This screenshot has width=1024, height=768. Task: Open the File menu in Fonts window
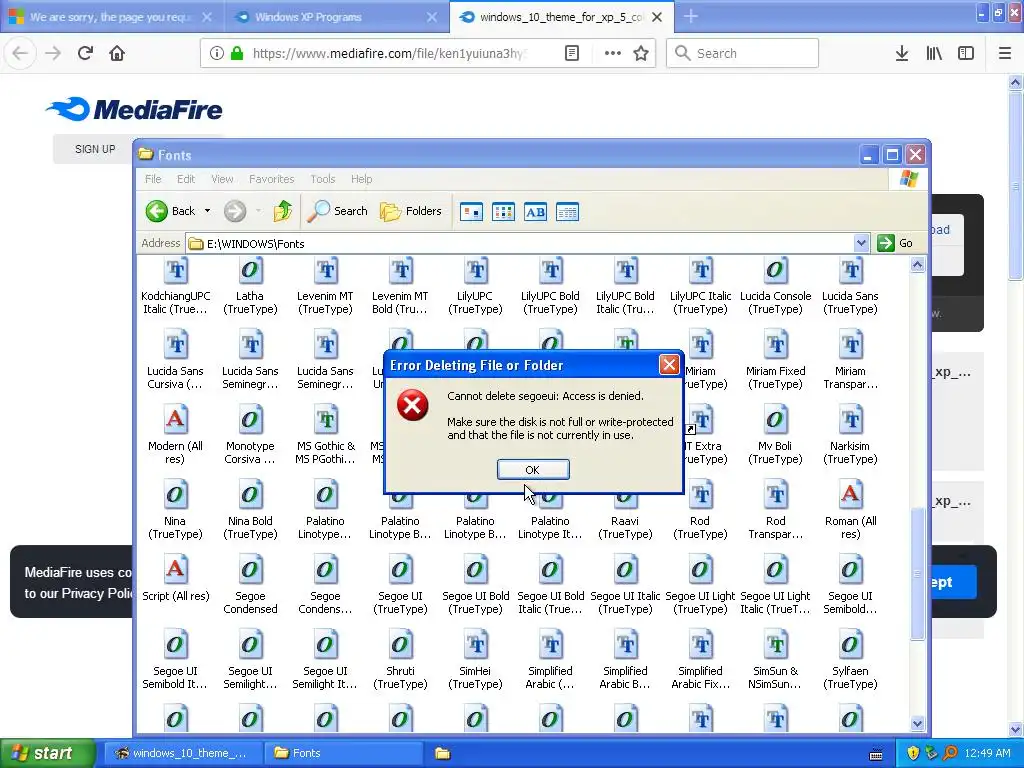(x=153, y=179)
